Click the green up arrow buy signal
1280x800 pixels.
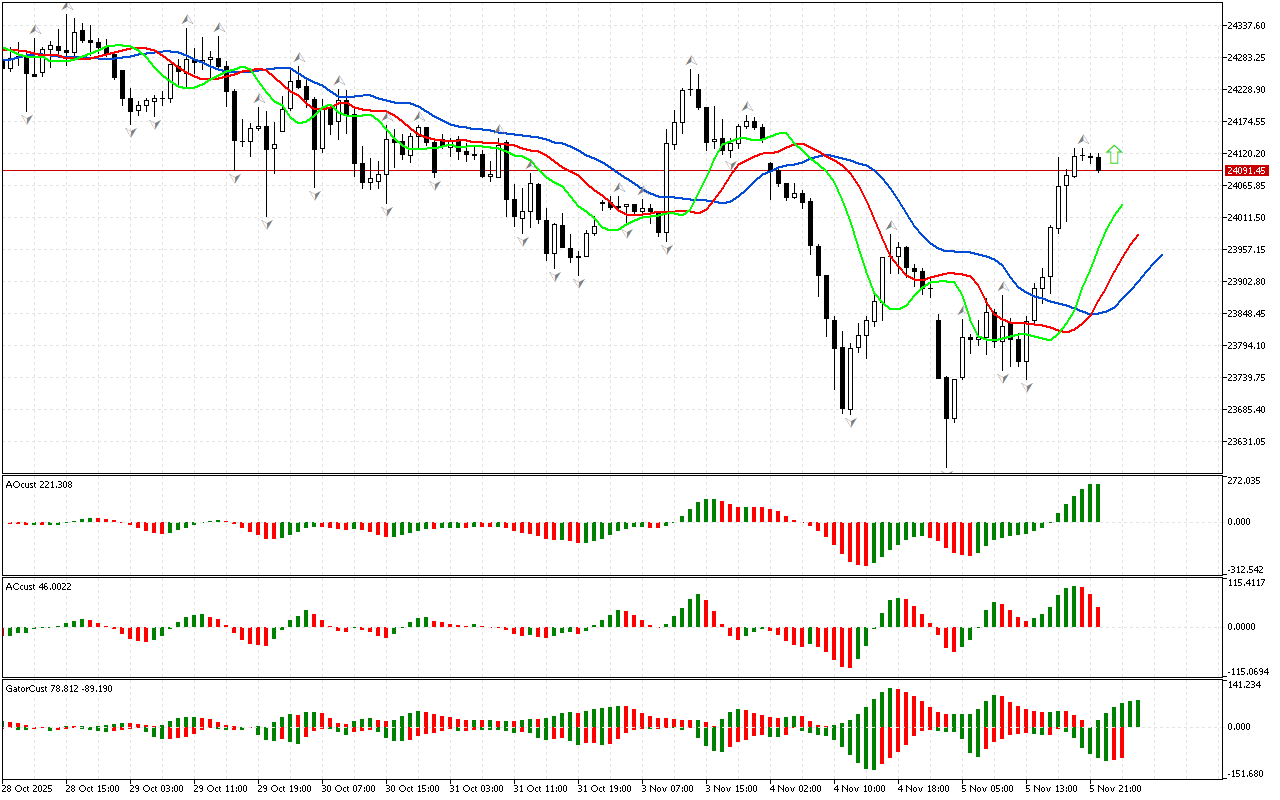coord(1115,154)
